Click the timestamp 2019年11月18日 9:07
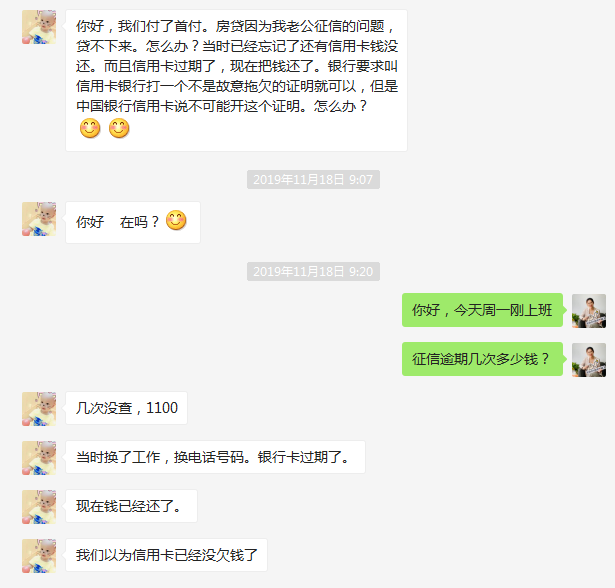Screen dimensions: 615x588 pyautogui.click(x=313, y=179)
